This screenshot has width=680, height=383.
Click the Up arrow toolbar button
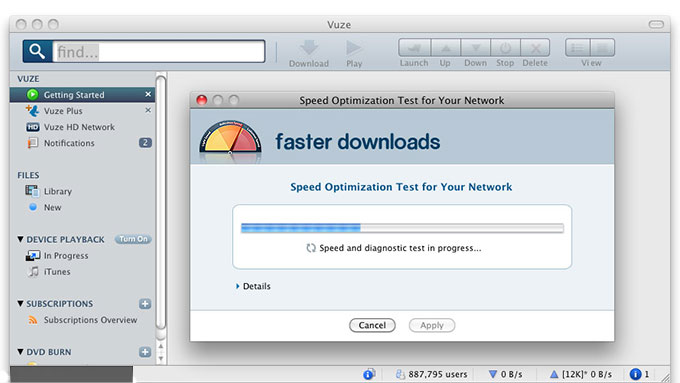445,48
